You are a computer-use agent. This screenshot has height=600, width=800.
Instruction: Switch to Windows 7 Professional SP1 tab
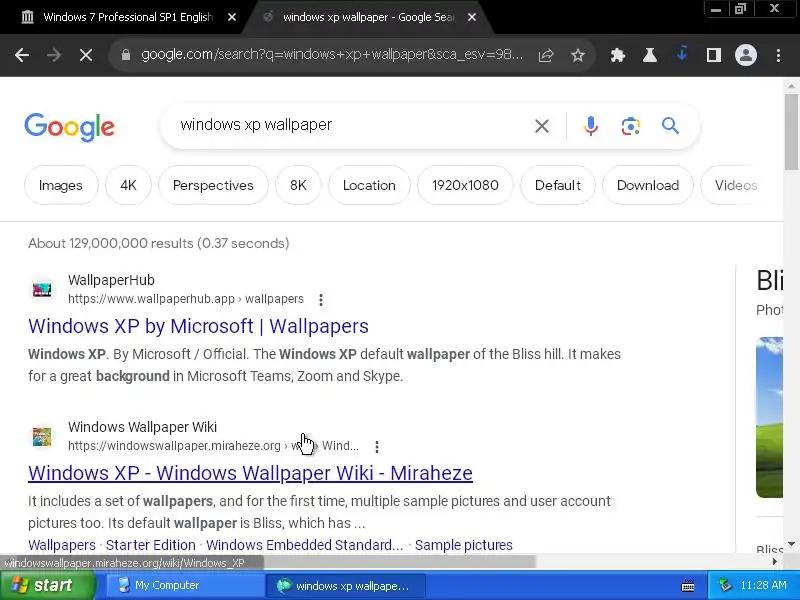(x=128, y=17)
